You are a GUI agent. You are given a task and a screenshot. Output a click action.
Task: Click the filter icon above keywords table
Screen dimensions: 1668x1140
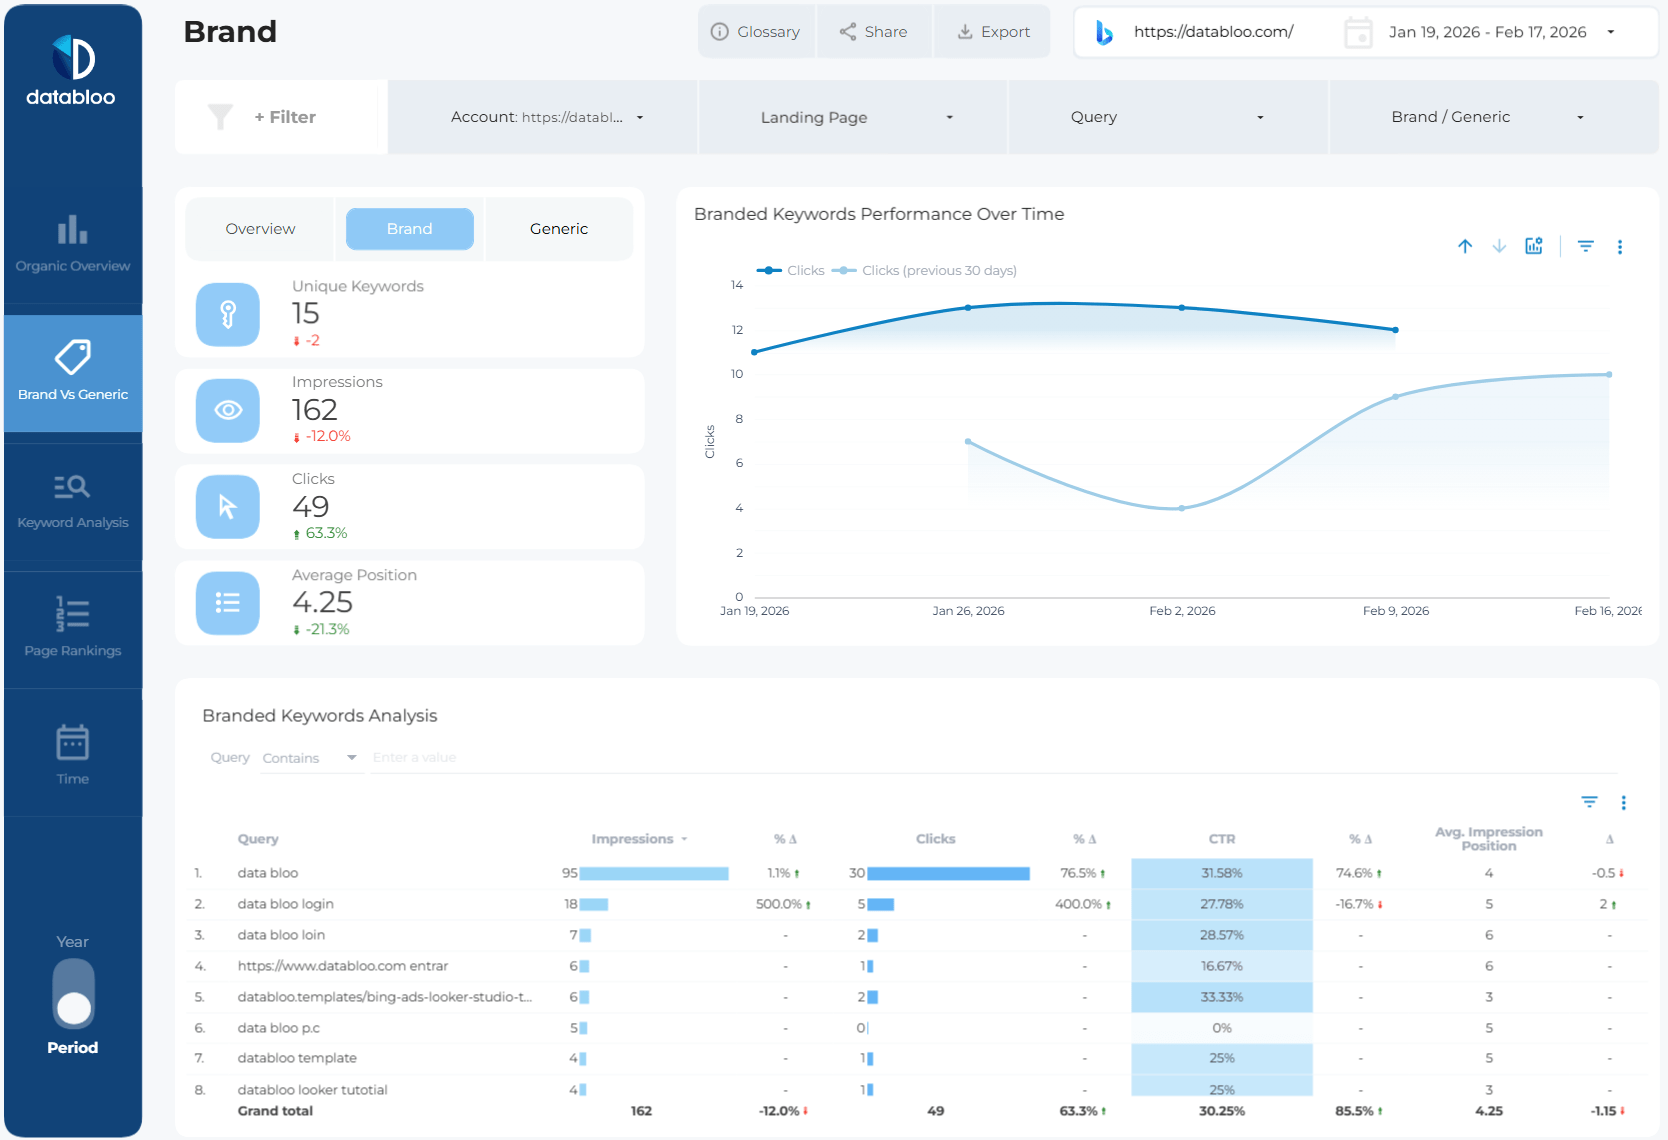1589,802
